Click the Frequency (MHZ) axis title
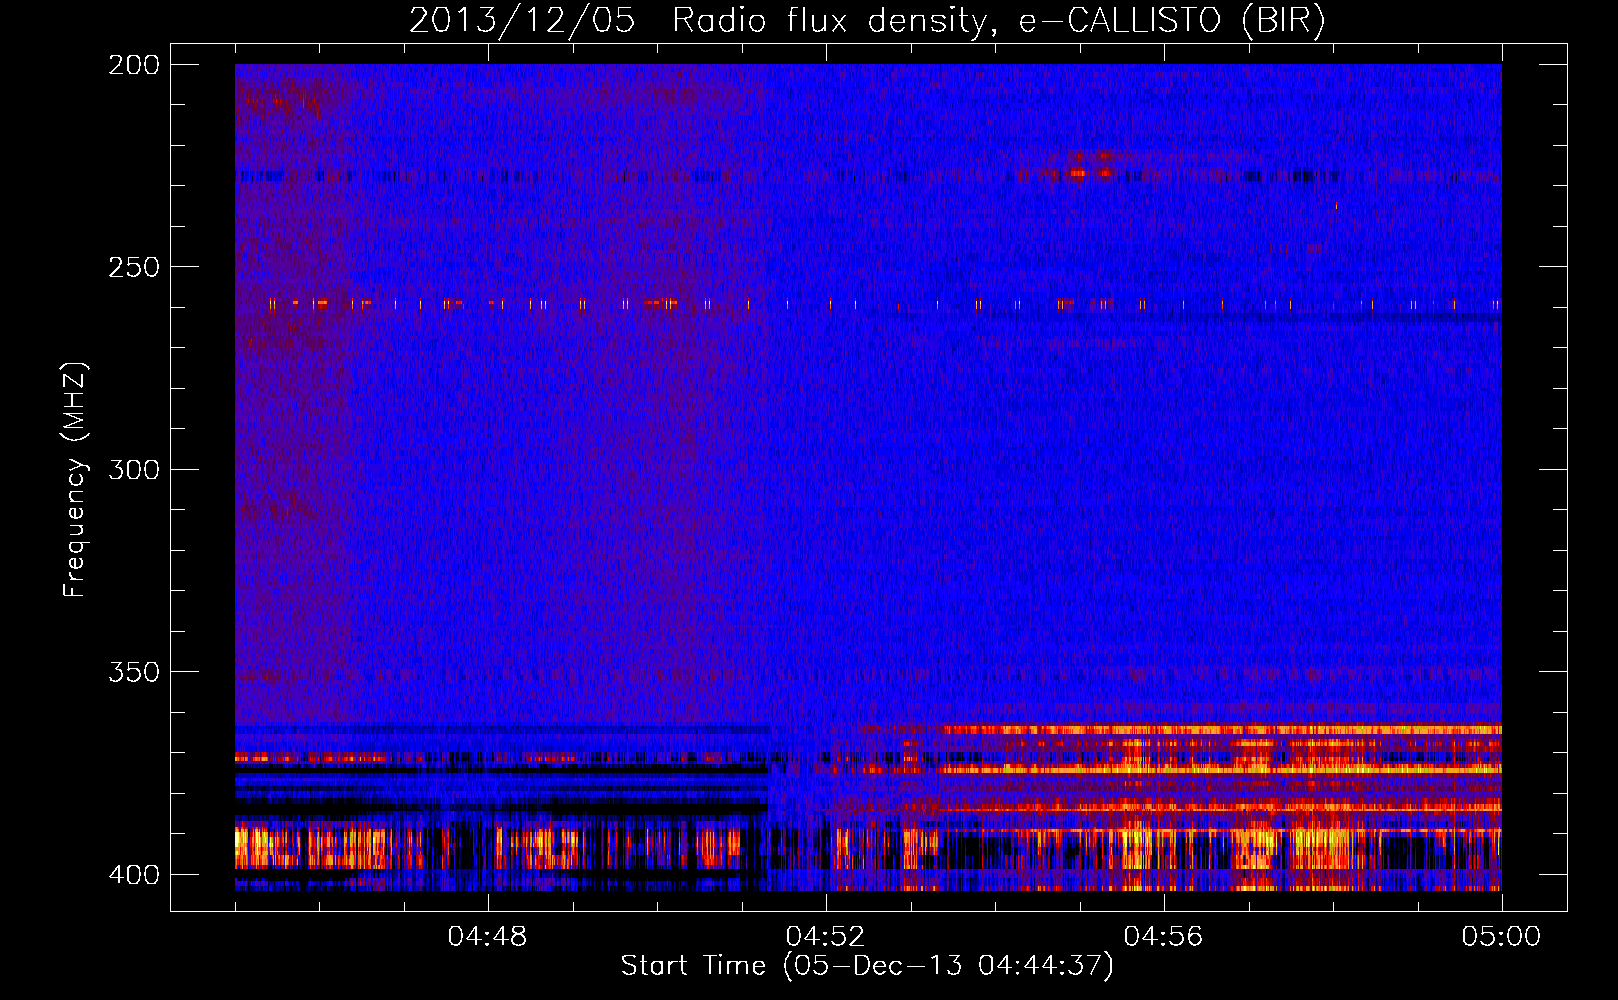Image resolution: width=1618 pixels, height=1000 pixels. point(75,480)
